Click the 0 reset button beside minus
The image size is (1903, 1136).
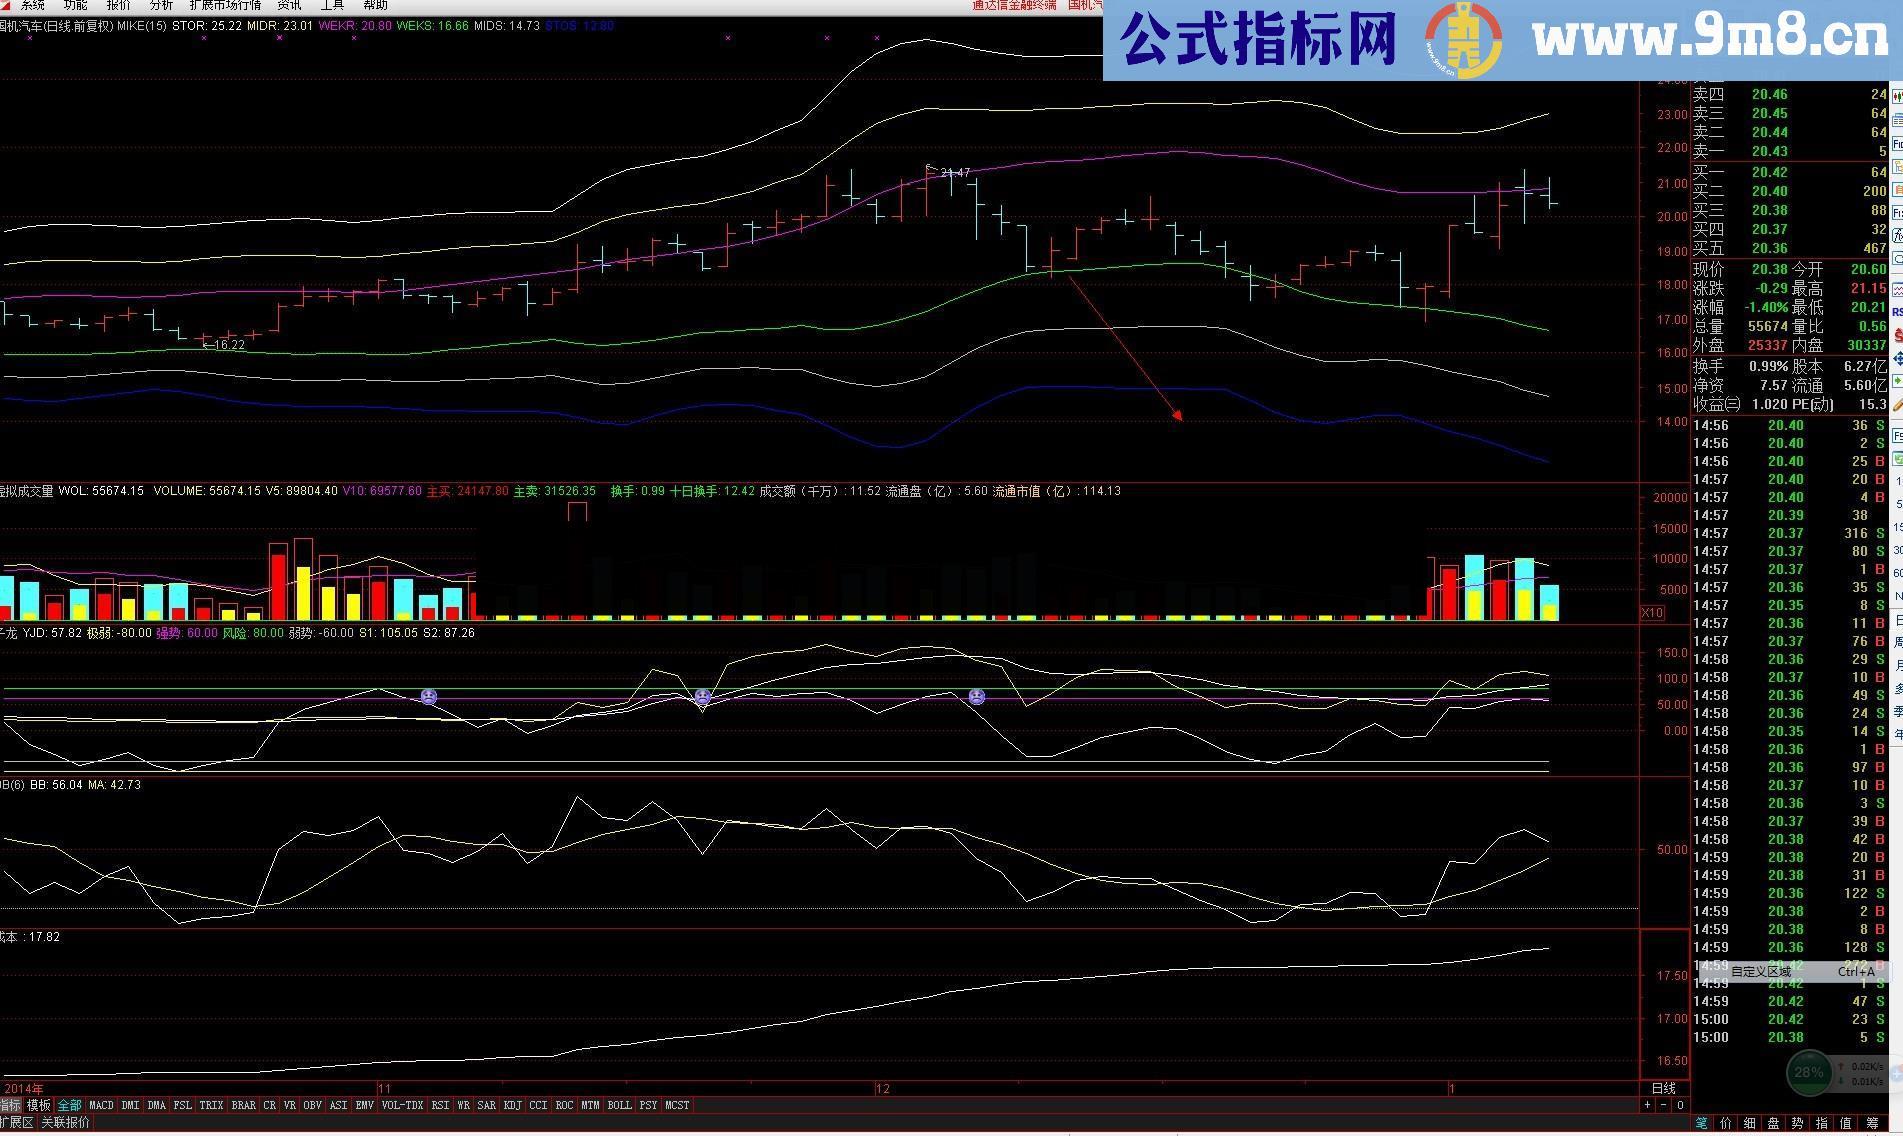click(1680, 1105)
